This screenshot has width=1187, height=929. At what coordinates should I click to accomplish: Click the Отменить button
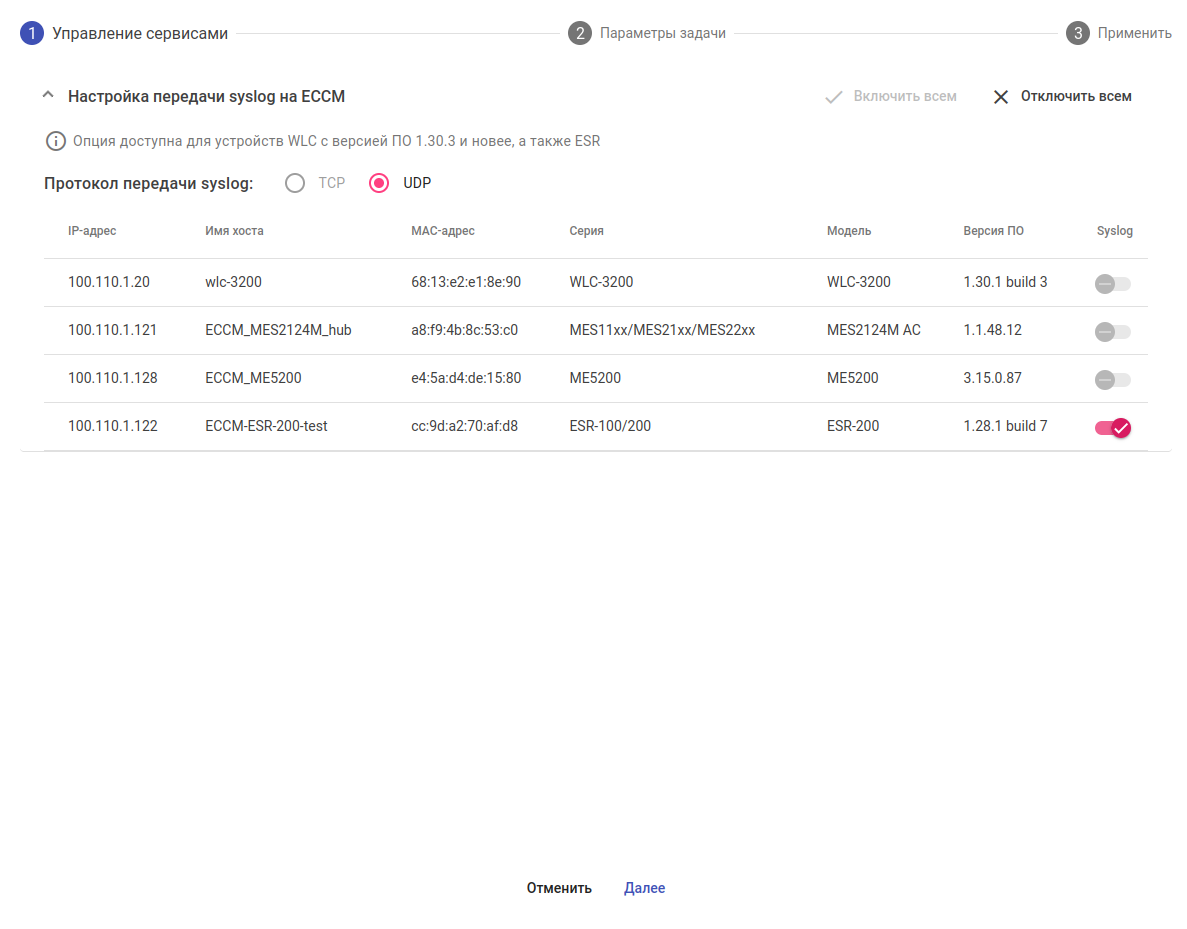tap(559, 888)
